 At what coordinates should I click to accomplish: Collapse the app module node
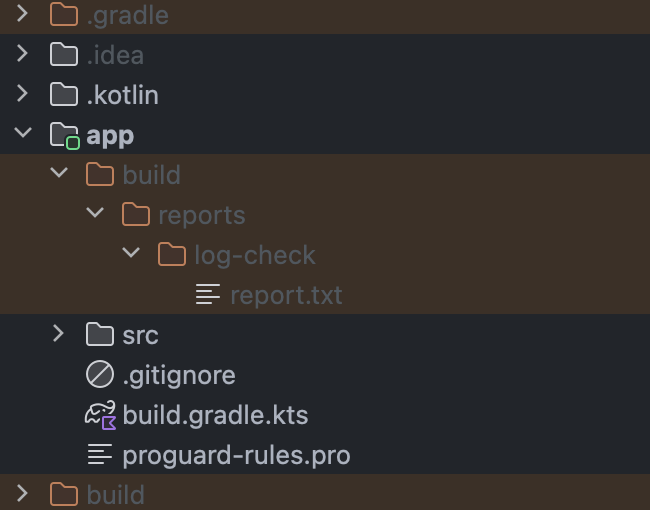click(x=23, y=133)
